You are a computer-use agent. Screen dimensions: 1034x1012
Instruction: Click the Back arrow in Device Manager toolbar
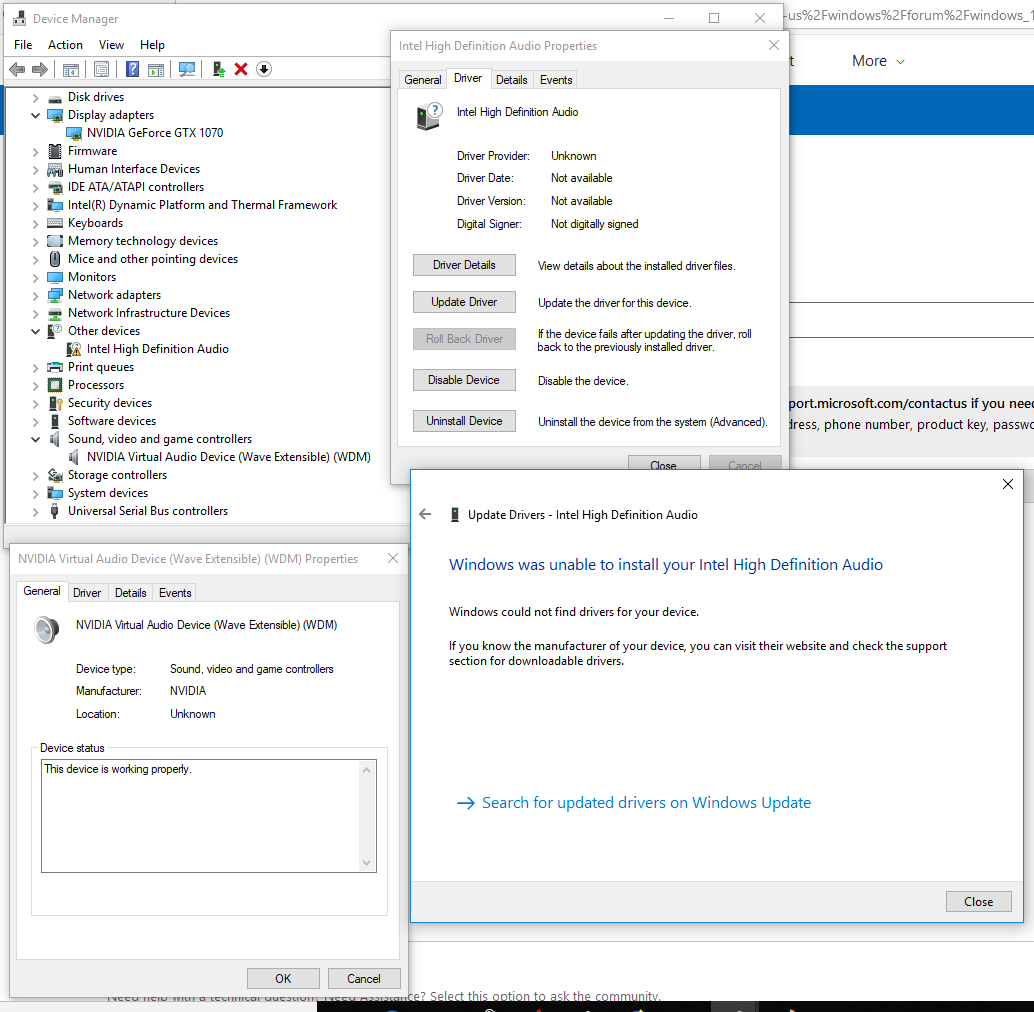tap(17, 69)
